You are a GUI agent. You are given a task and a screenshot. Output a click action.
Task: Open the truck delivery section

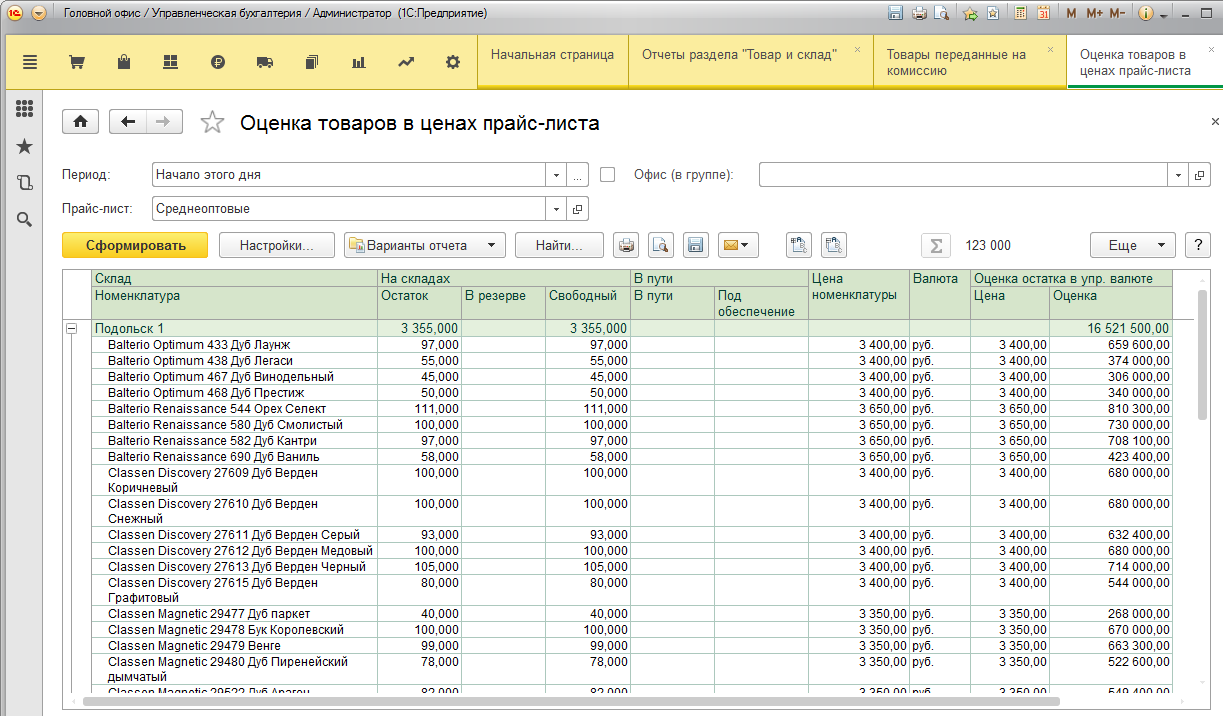(x=265, y=62)
